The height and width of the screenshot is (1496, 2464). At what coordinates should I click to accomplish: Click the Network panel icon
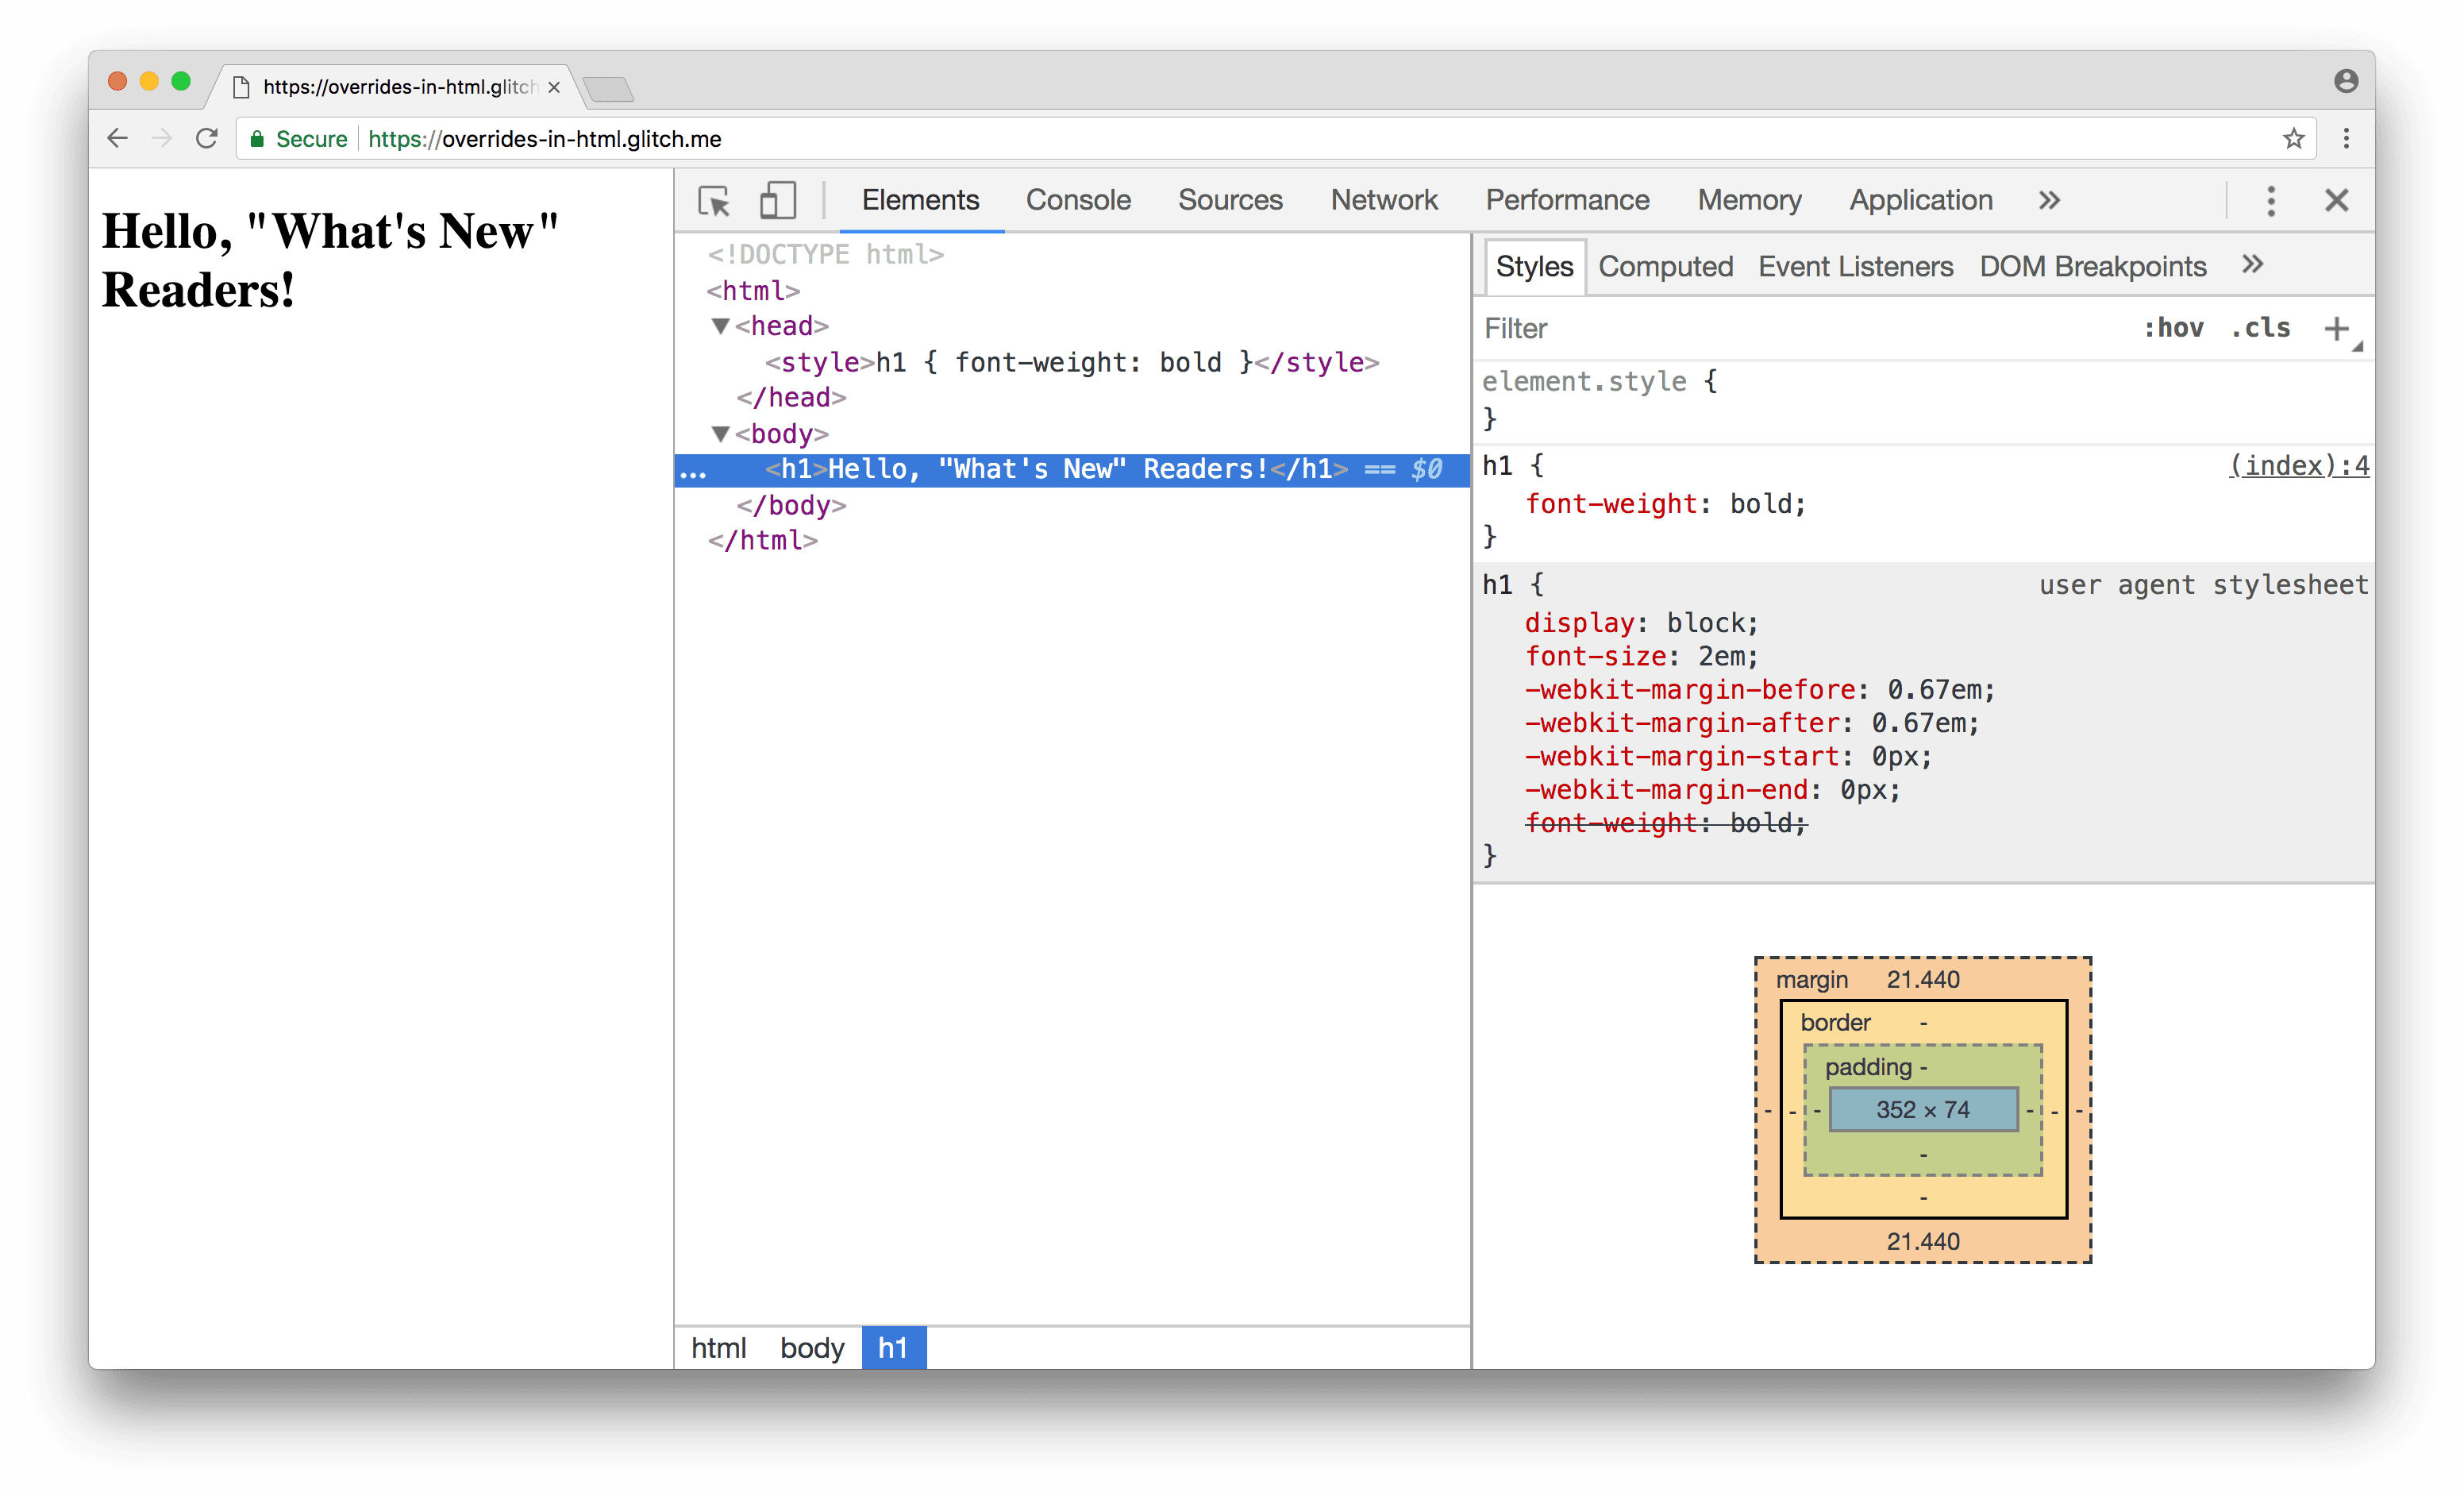pyautogui.click(x=1384, y=197)
